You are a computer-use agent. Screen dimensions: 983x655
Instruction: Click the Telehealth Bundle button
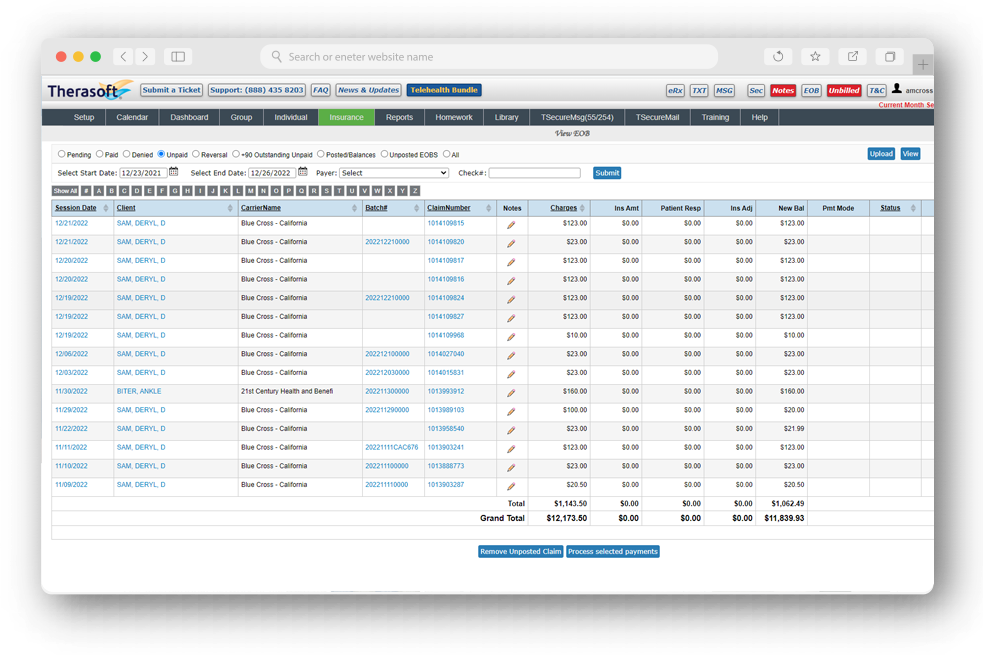pos(444,90)
